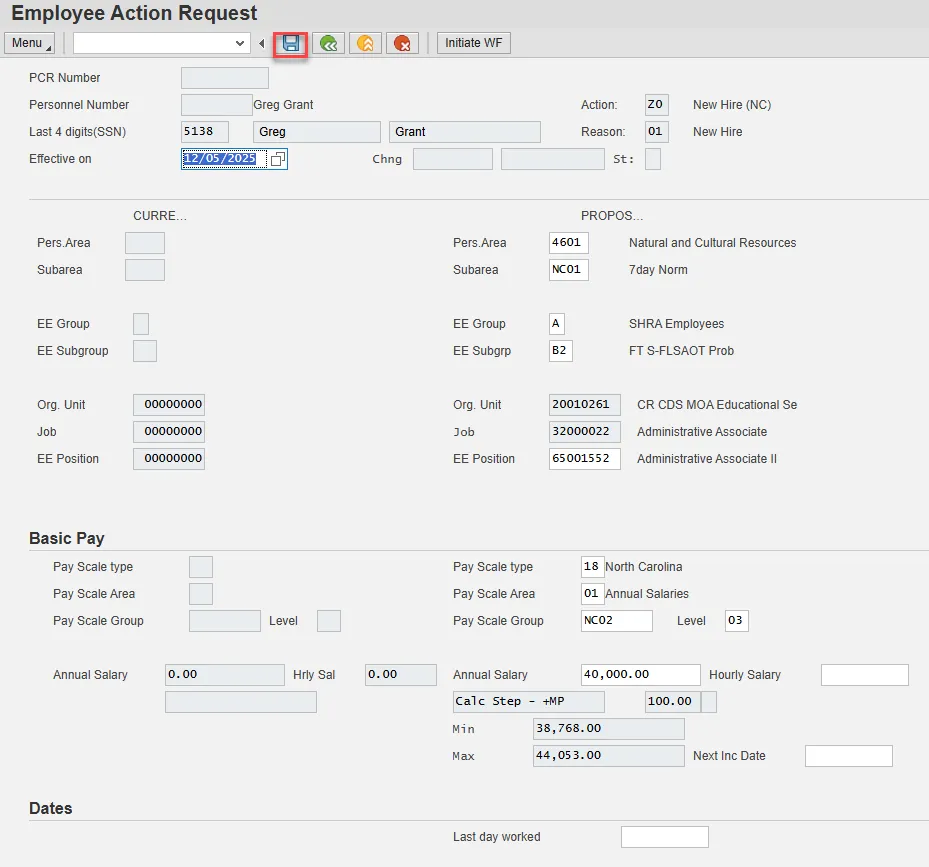Click the red Cancel icon
929x867 pixels.
tap(402, 43)
